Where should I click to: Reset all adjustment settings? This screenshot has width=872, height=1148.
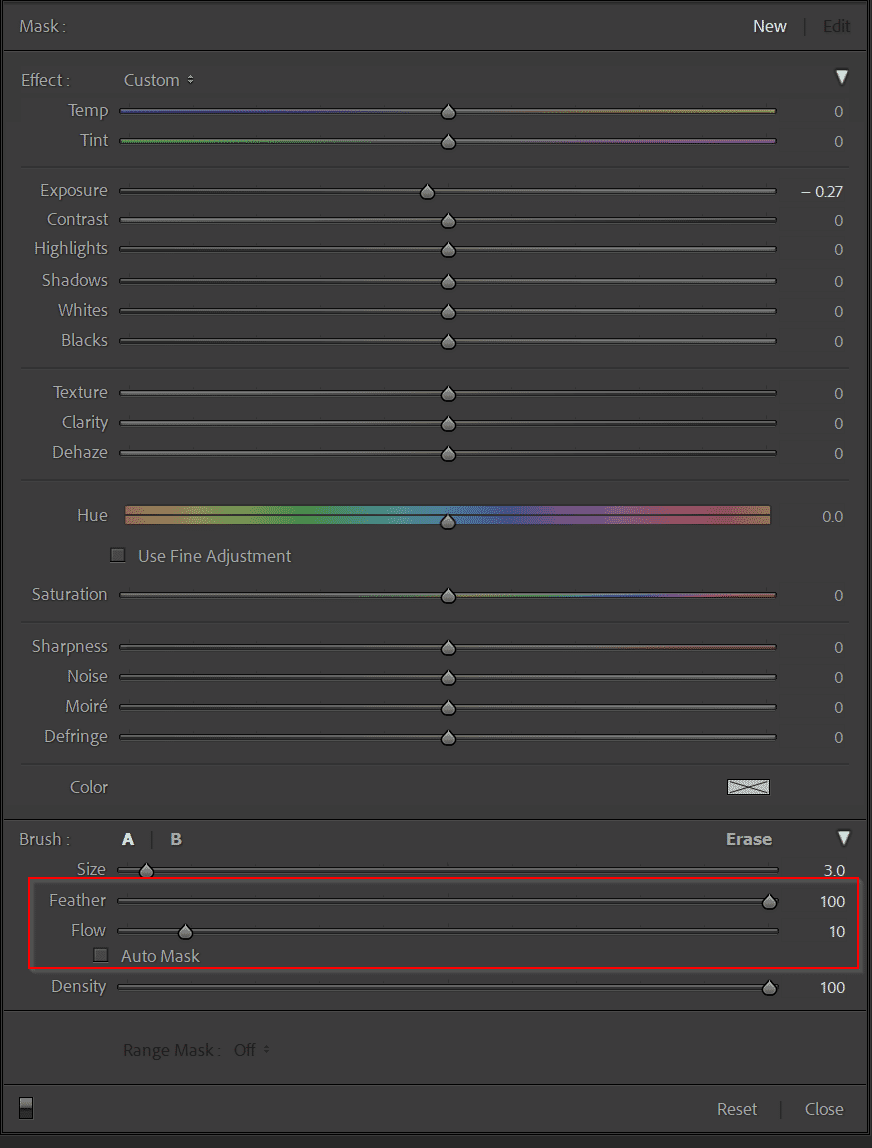coord(737,1109)
